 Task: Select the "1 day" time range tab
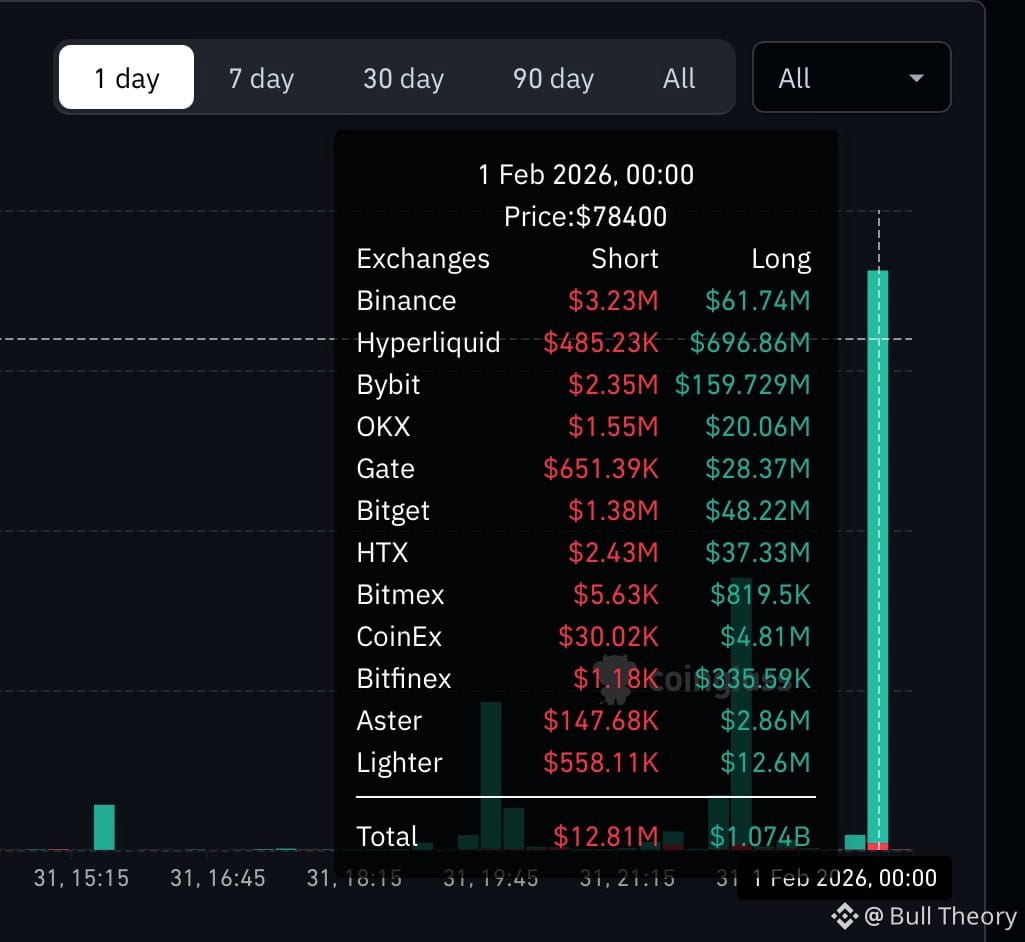[126, 78]
